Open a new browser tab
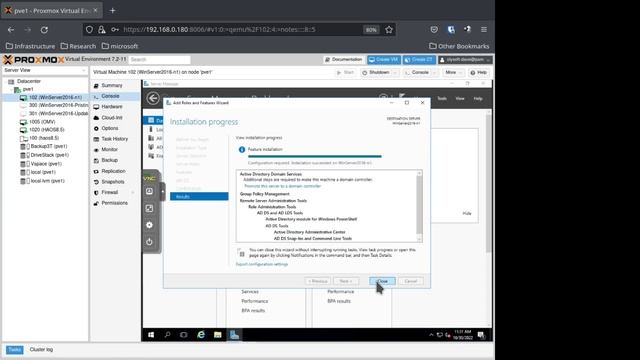The width and height of the screenshot is (640, 360). pos(113,11)
